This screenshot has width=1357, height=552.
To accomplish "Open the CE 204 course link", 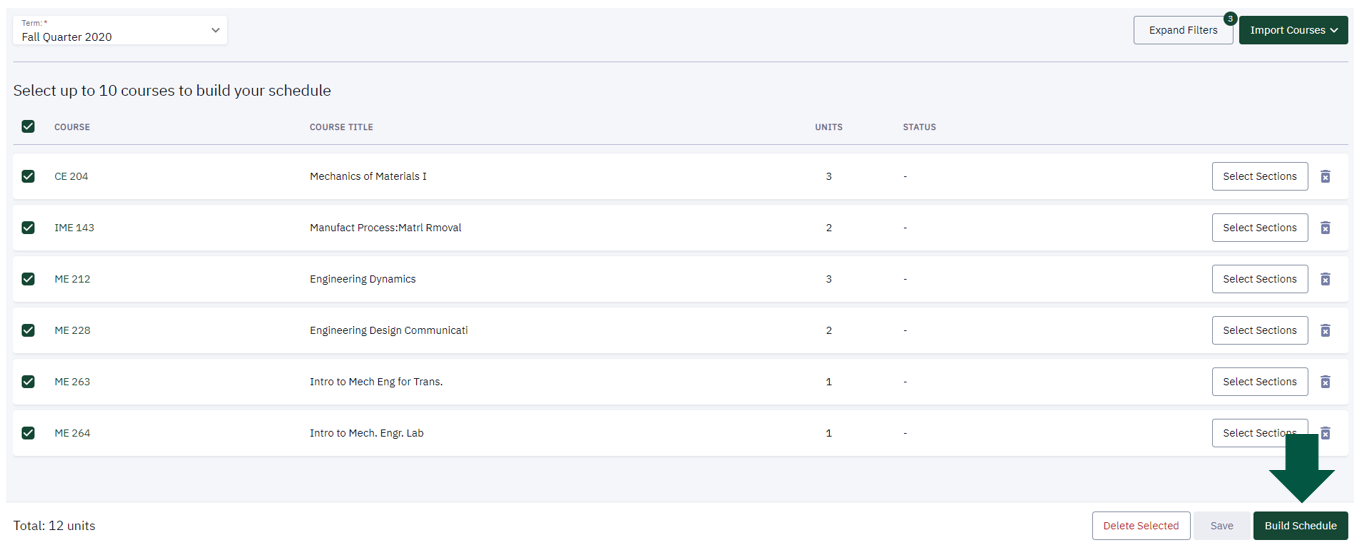I will [71, 176].
